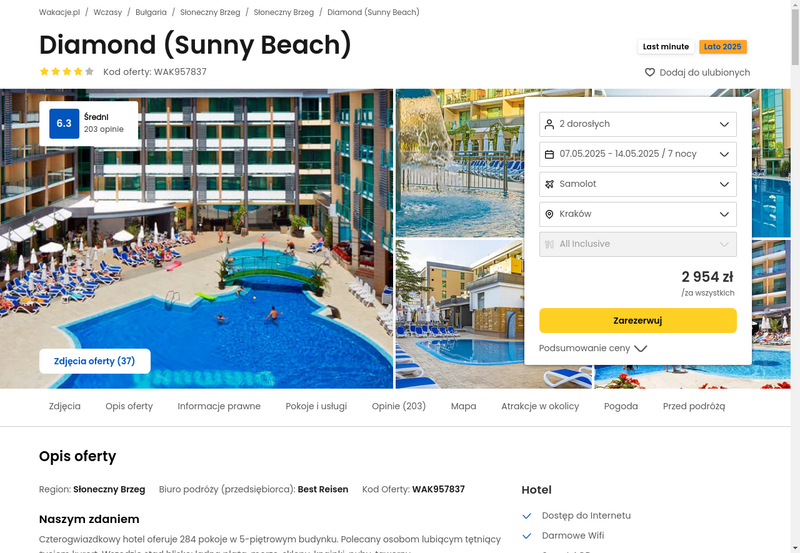Viewport: 800px width, 553px height.
Task: Open Zdjęcia oferty (37) photo gallery
Action: tap(95, 361)
